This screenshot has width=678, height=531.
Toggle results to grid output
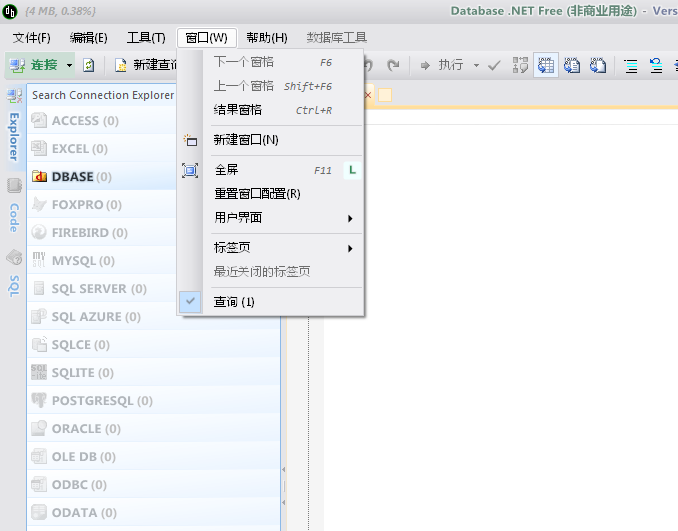click(546, 65)
